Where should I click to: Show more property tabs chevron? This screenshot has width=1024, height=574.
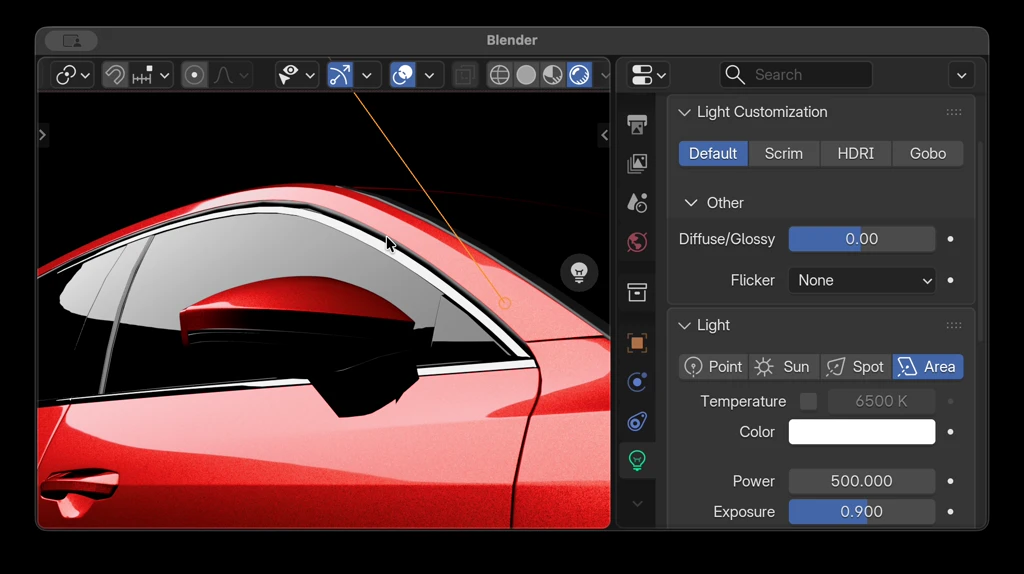pyautogui.click(x=637, y=503)
